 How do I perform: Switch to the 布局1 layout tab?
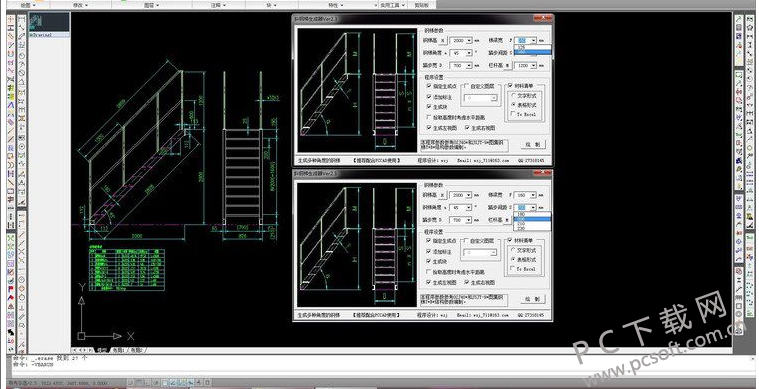118,350
